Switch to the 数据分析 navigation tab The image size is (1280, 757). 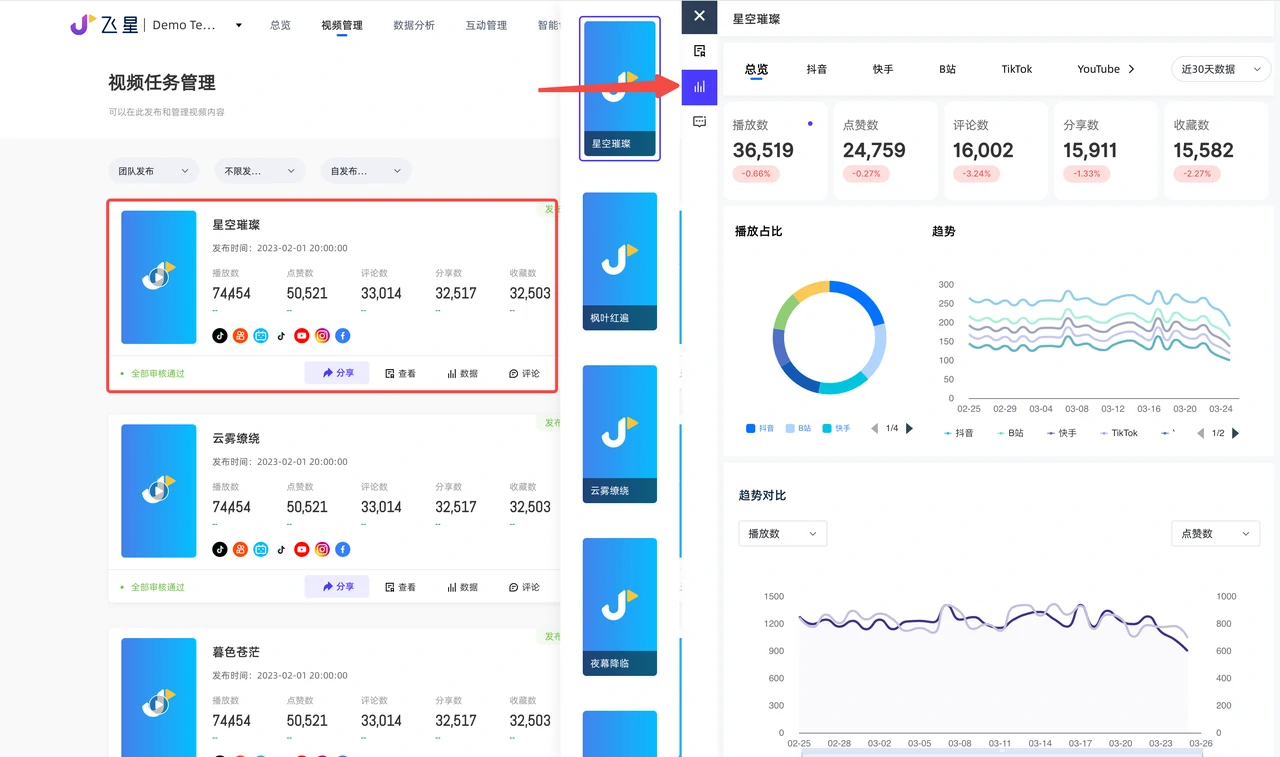(414, 24)
